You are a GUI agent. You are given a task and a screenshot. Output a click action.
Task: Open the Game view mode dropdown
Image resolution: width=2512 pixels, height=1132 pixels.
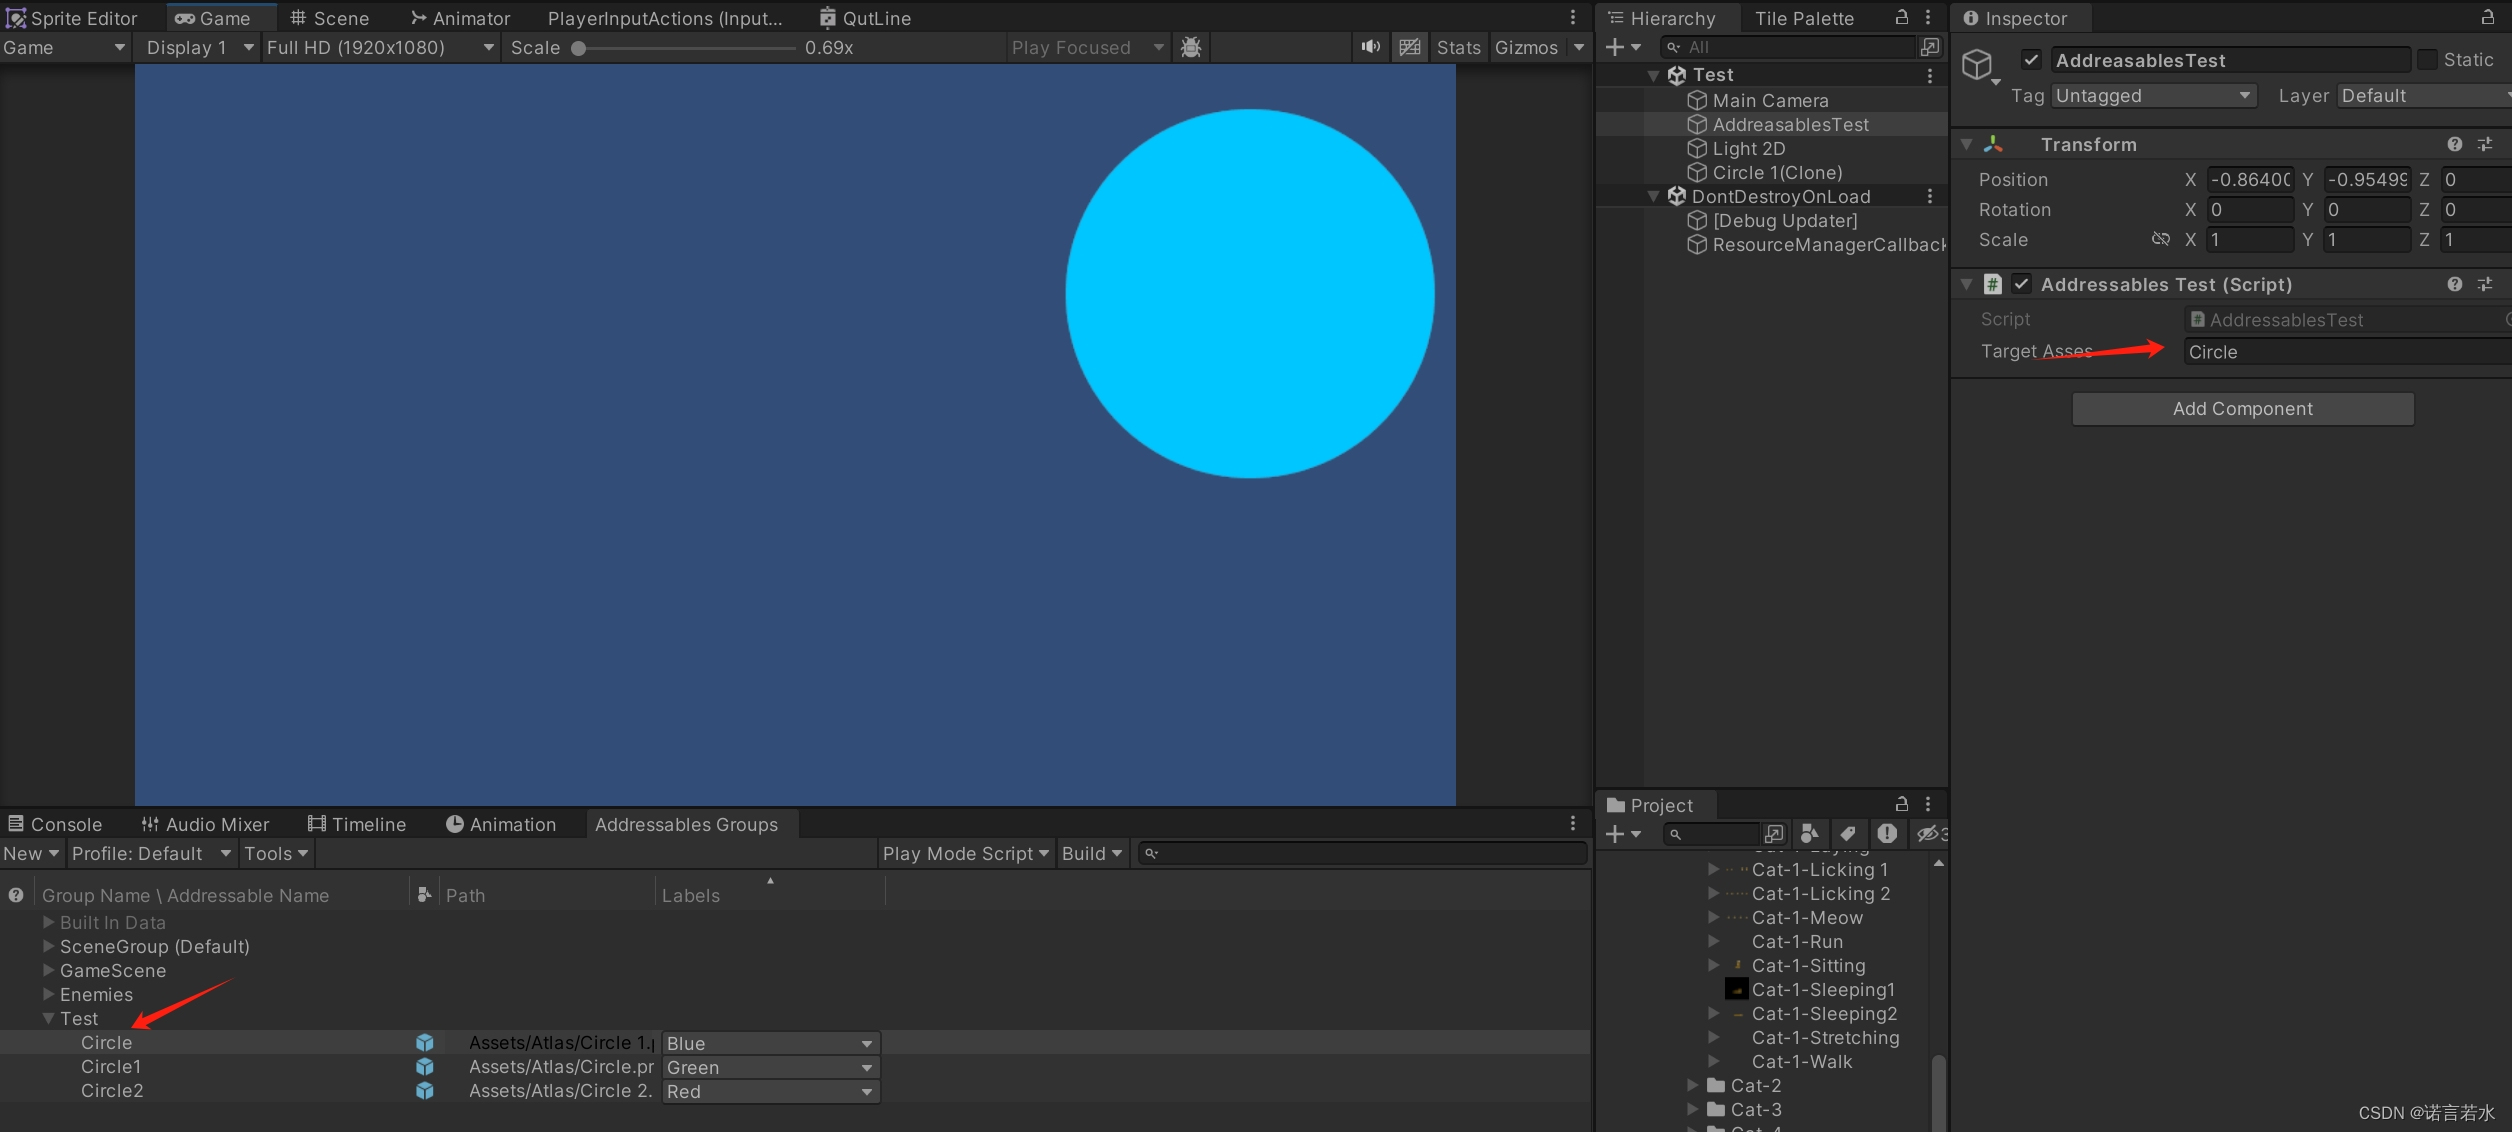pos(65,47)
